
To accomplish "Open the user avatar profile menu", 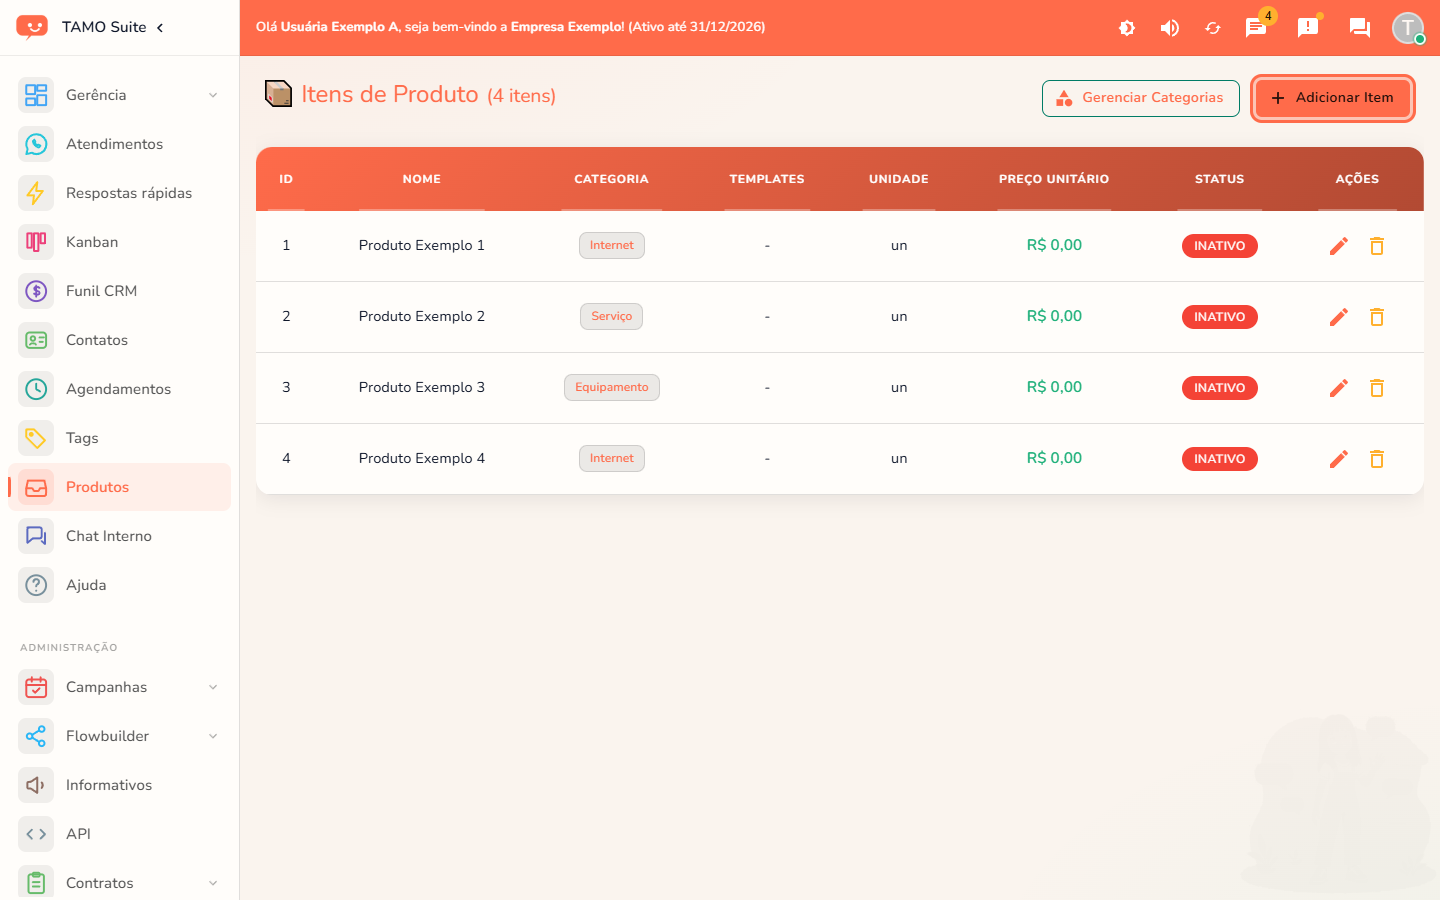I will coord(1408,28).
